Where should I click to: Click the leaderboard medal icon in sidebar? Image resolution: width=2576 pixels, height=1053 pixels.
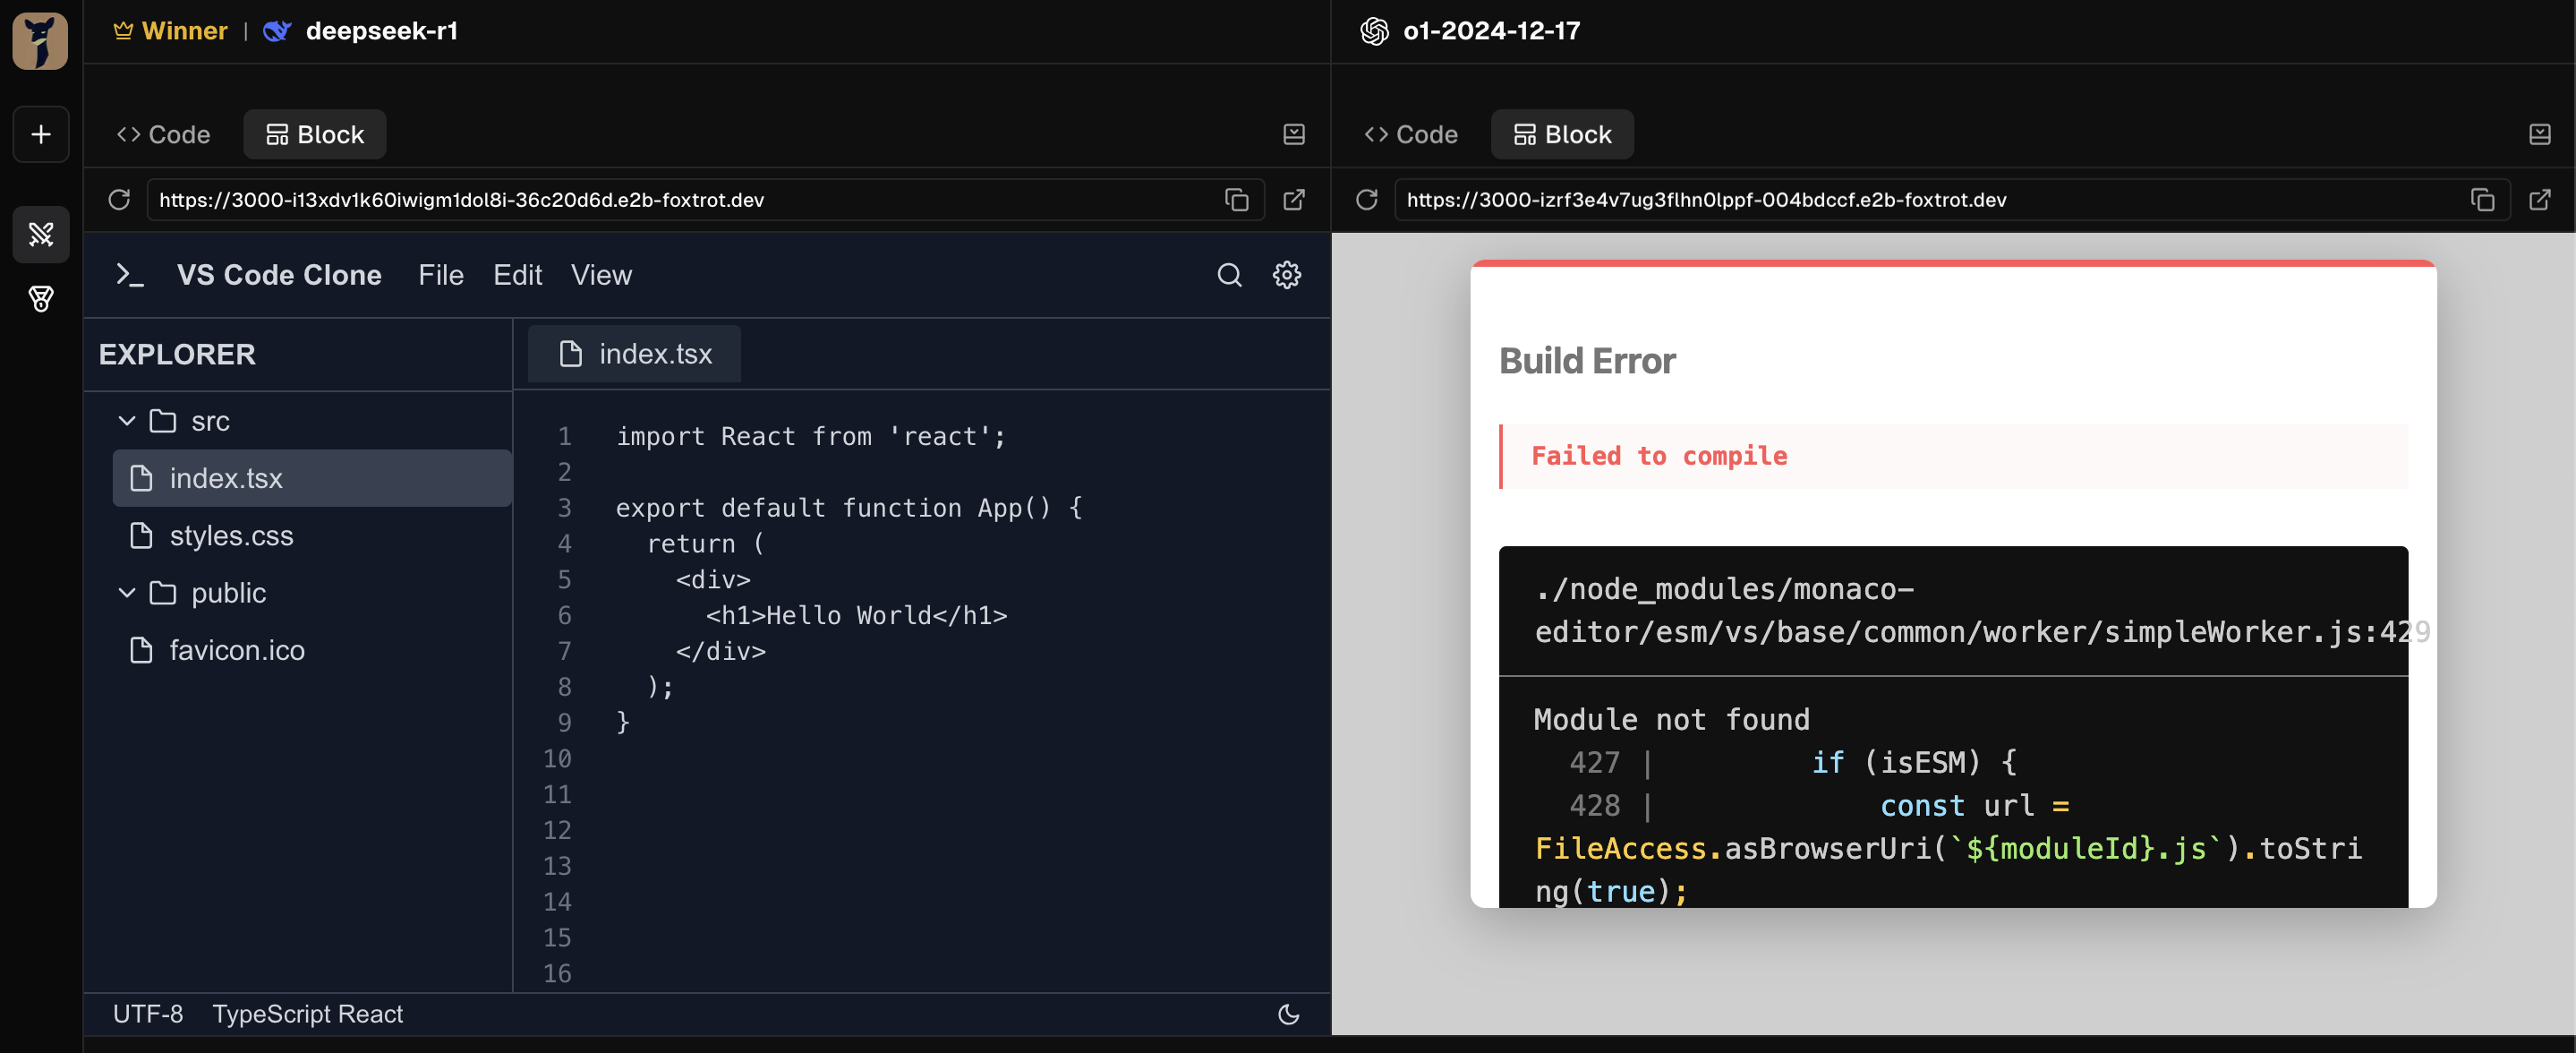coord(41,298)
